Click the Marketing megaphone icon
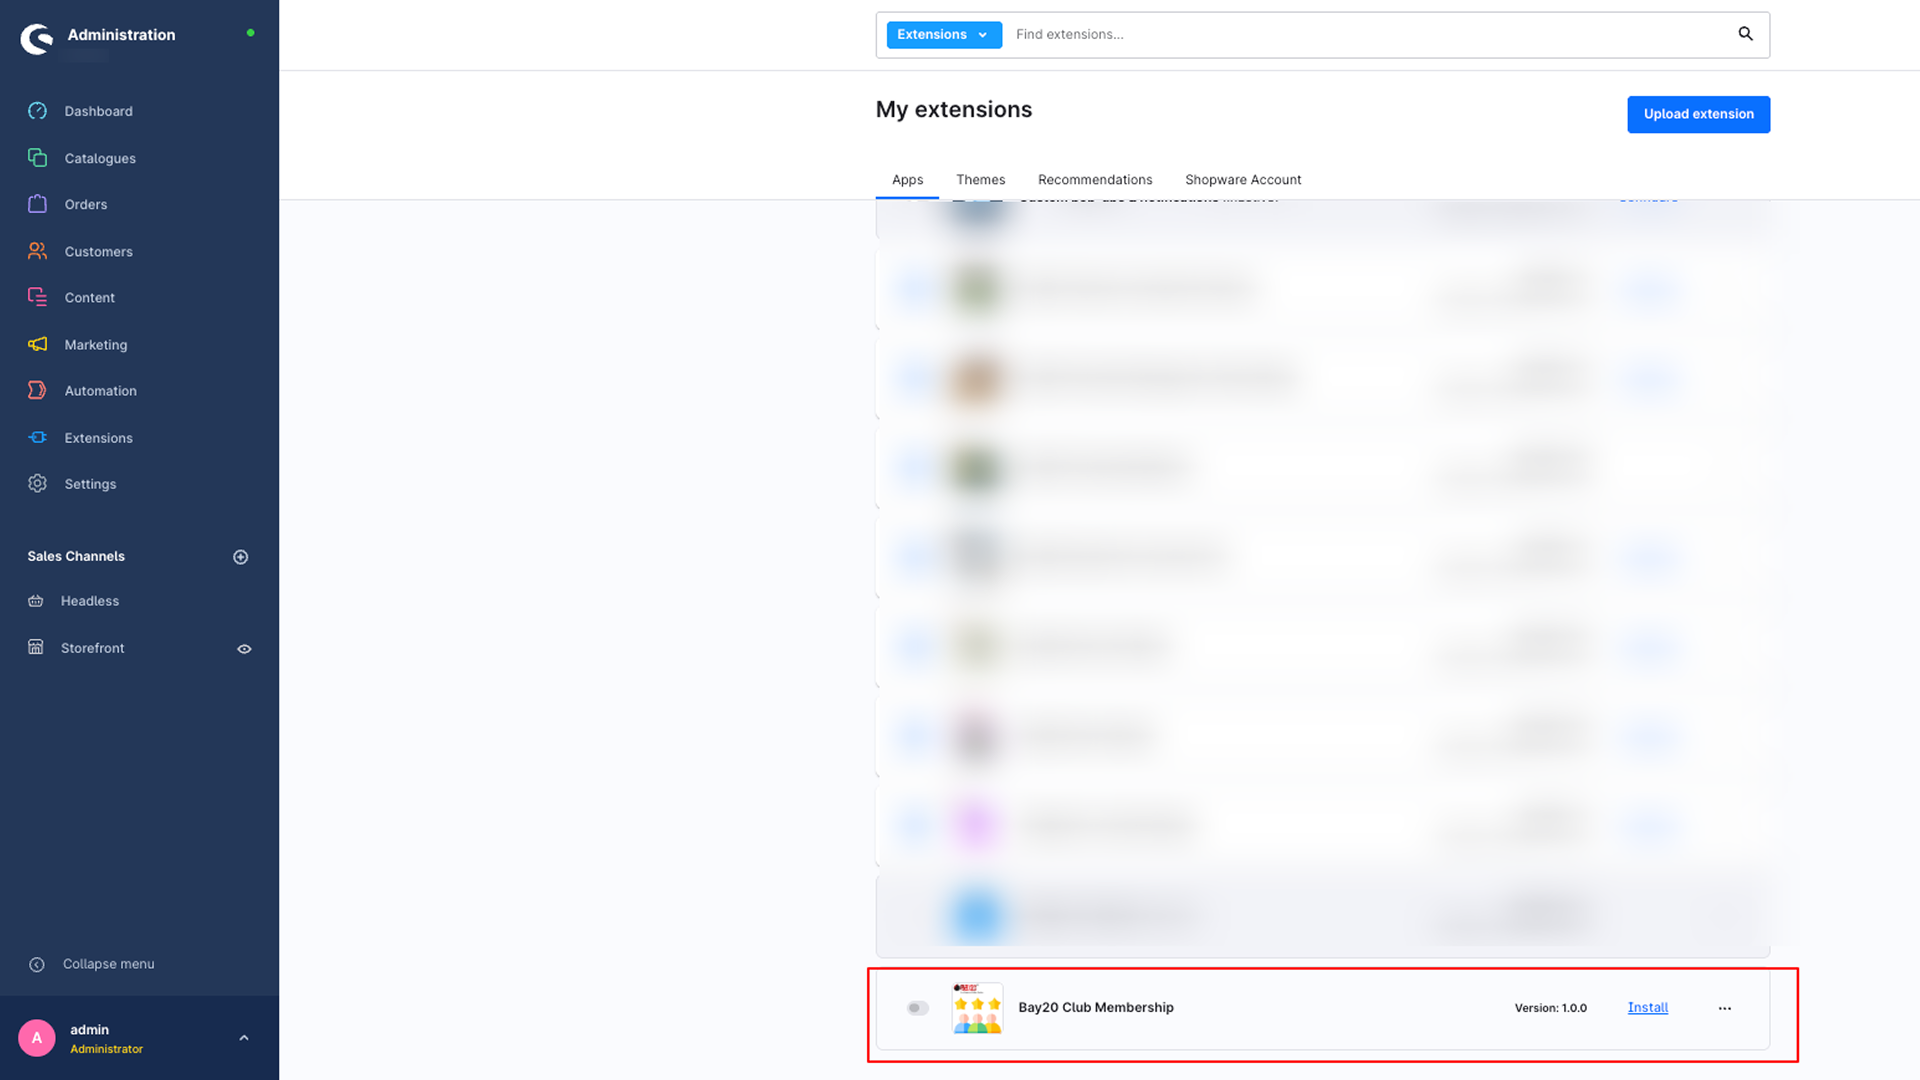Viewport: 1920px width, 1080px height. click(37, 344)
